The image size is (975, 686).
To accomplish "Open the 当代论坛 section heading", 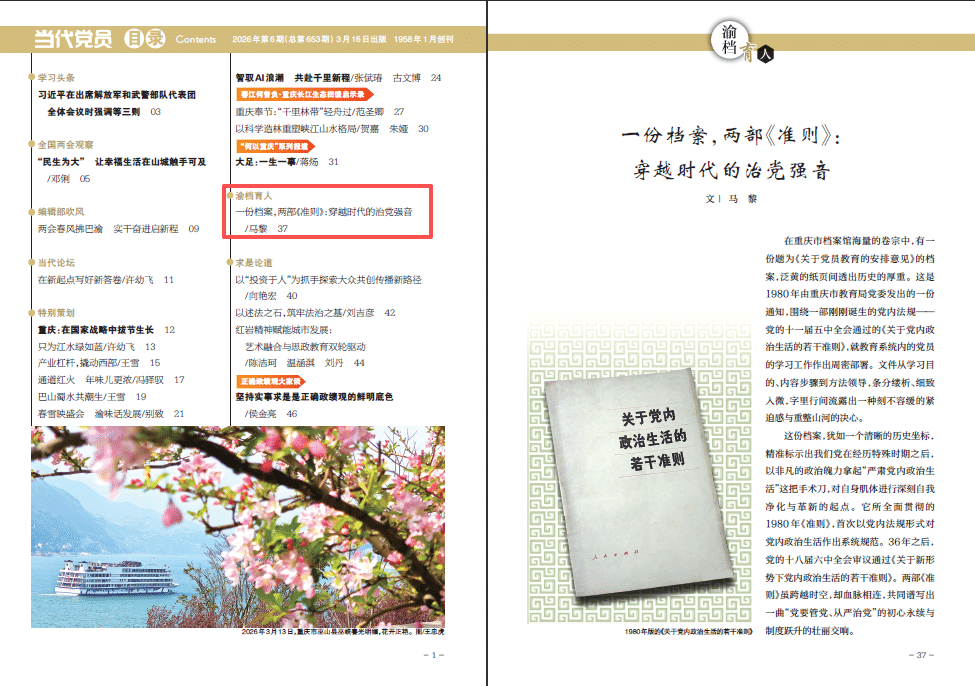I will click(x=55, y=262).
